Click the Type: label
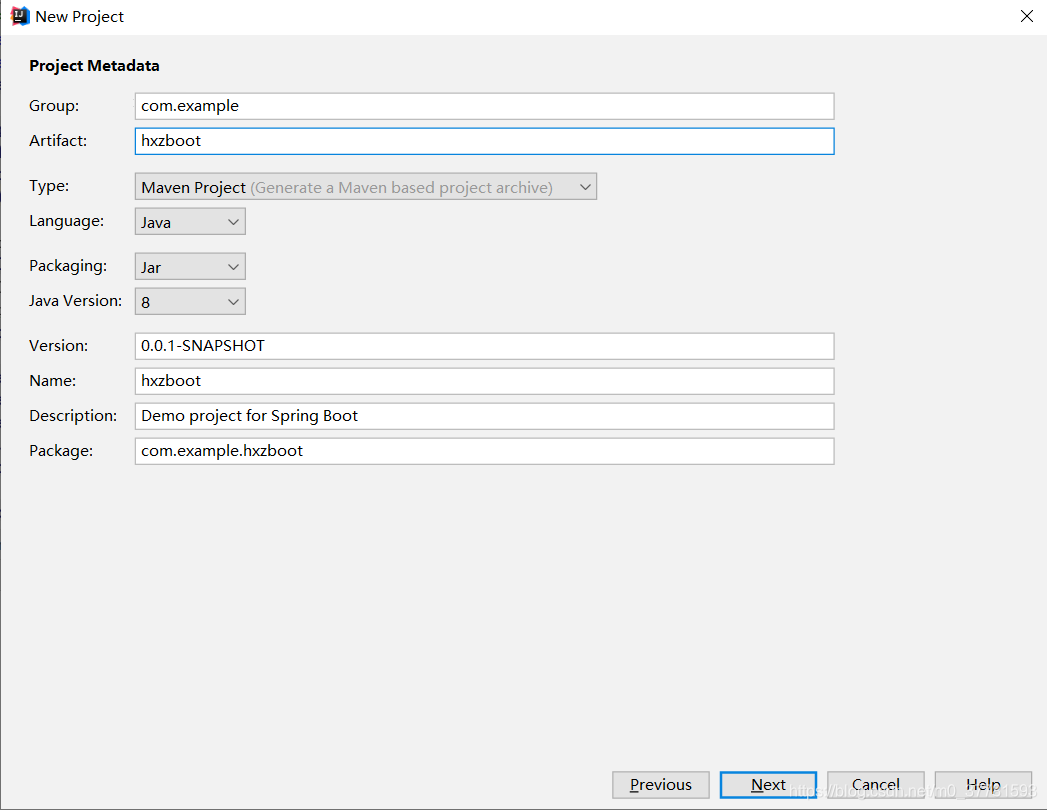 click(49, 186)
